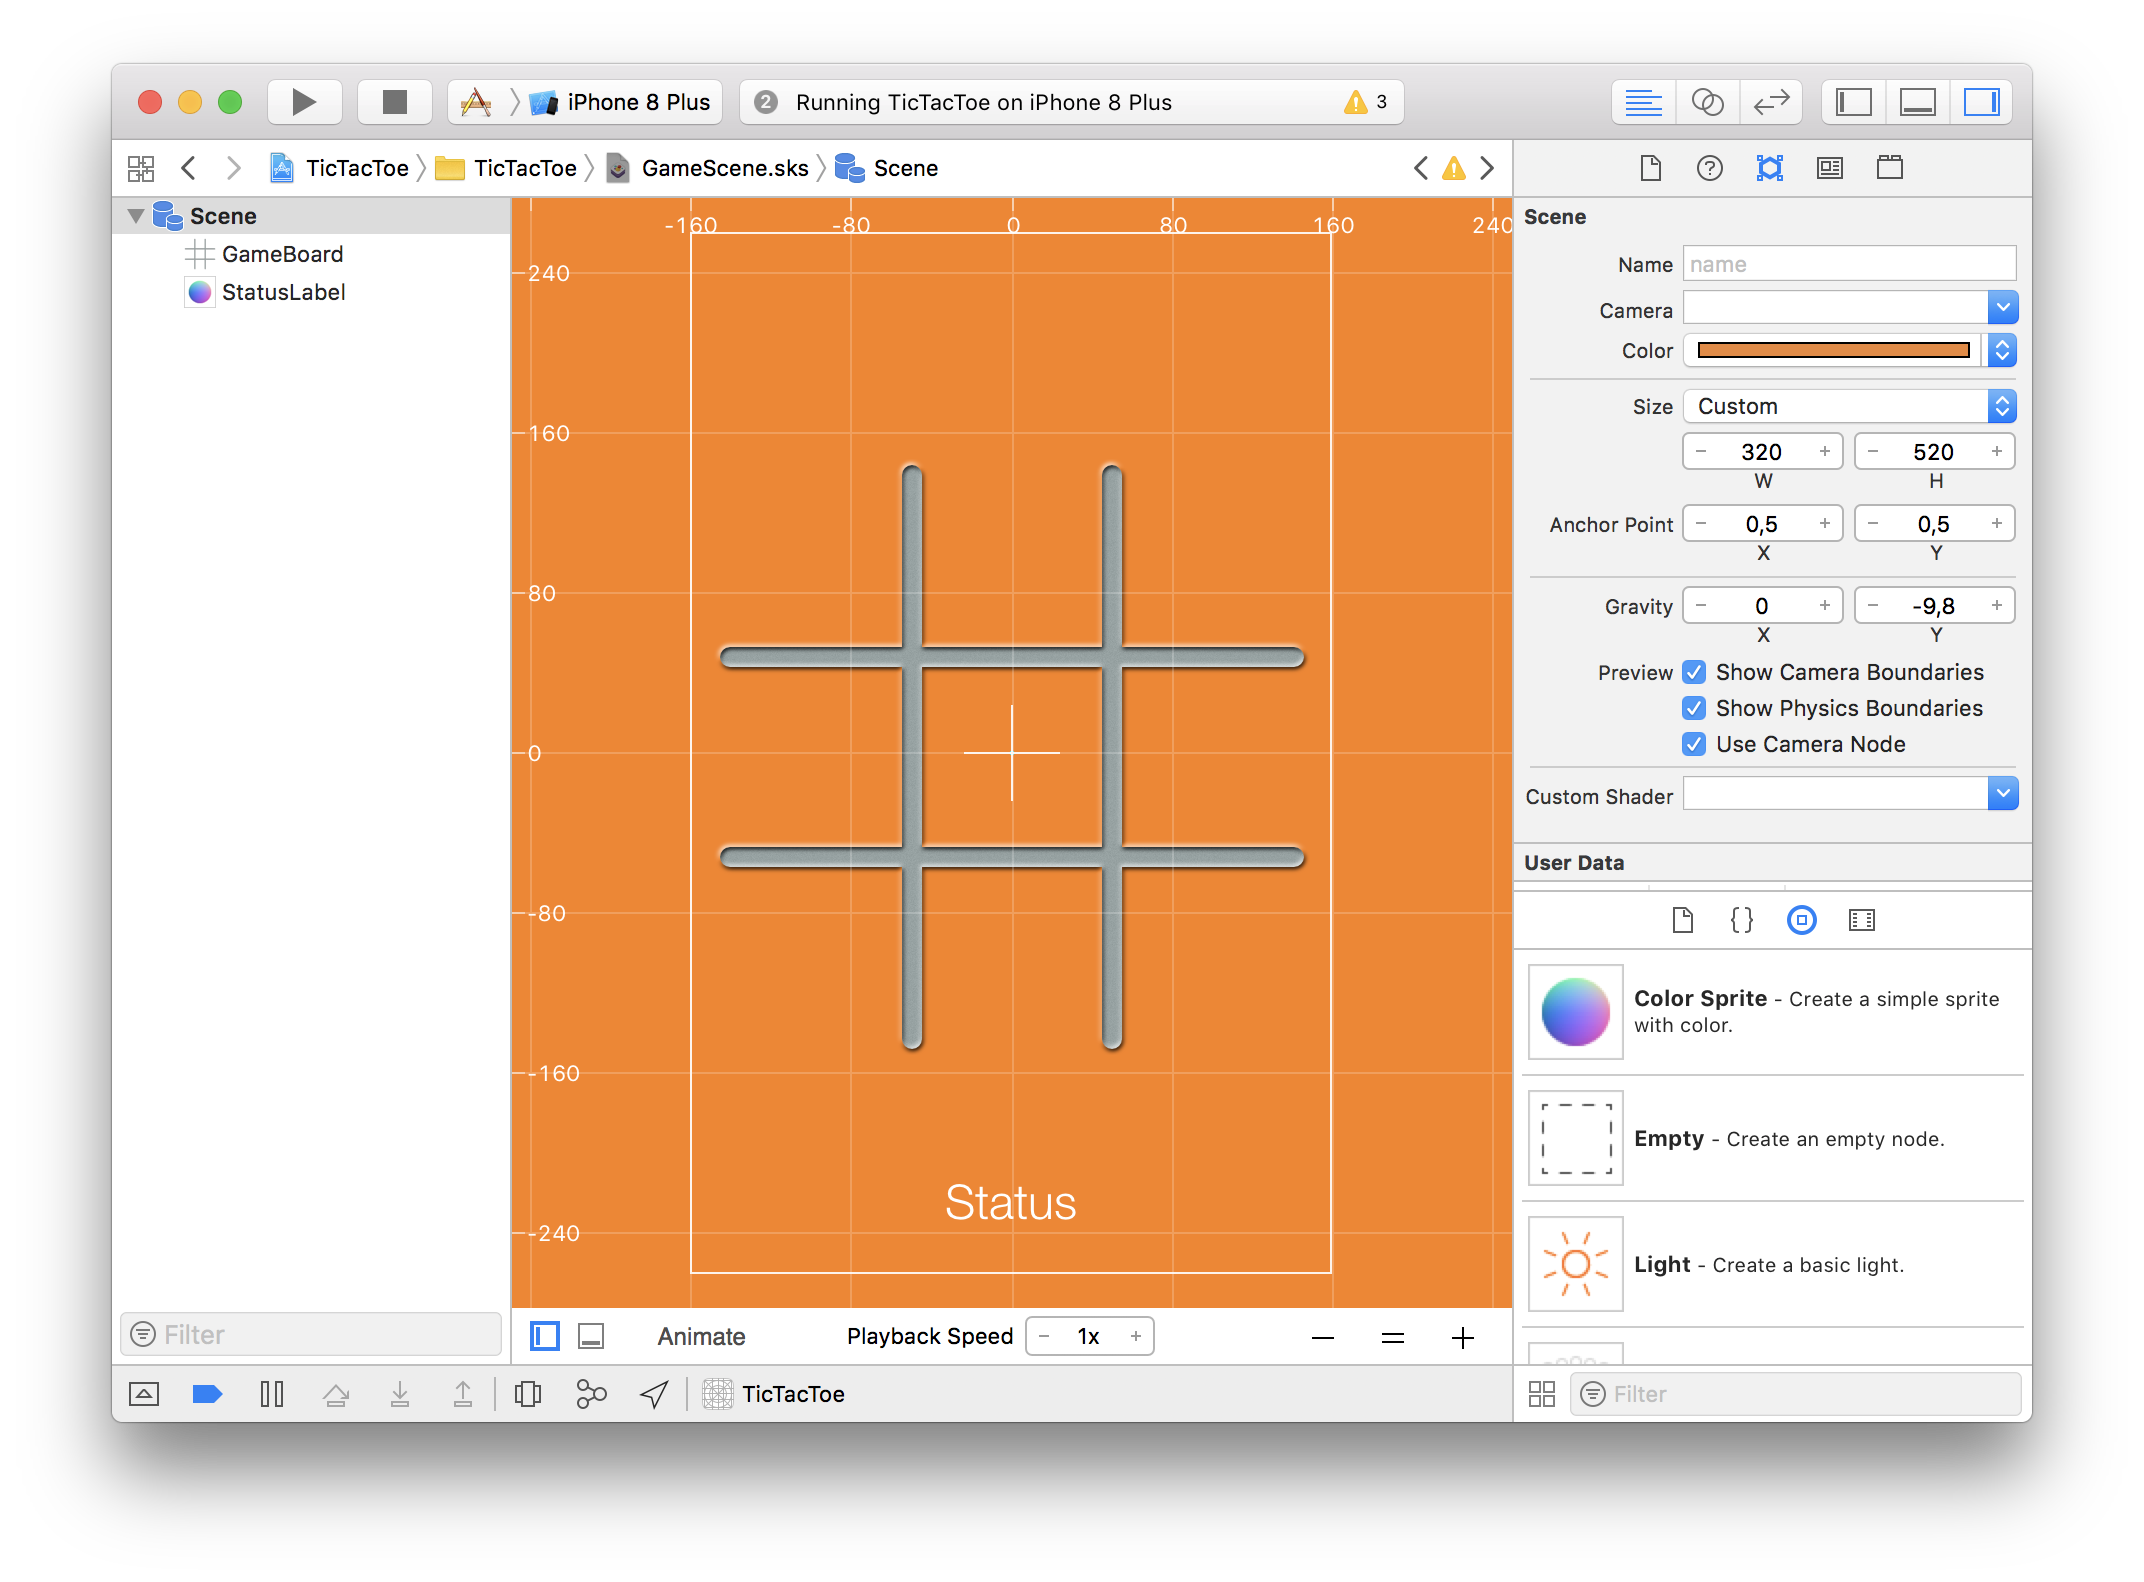The width and height of the screenshot is (2144, 1582).
Task: Collapse the Scene tree disclosure triangle
Action: 136,216
